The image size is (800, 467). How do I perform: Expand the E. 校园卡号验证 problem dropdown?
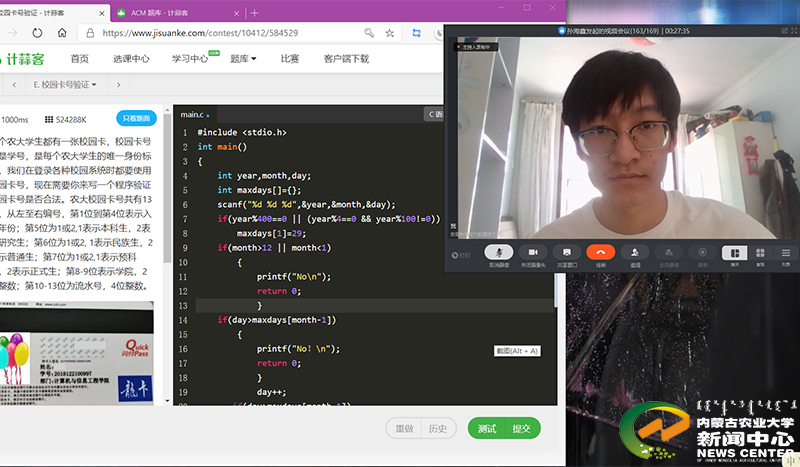[65, 85]
